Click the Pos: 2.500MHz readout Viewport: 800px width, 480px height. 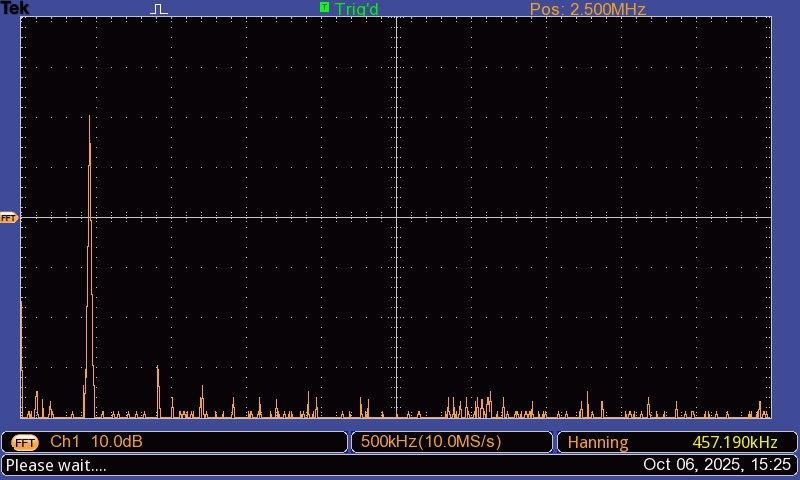pos(587,9)
